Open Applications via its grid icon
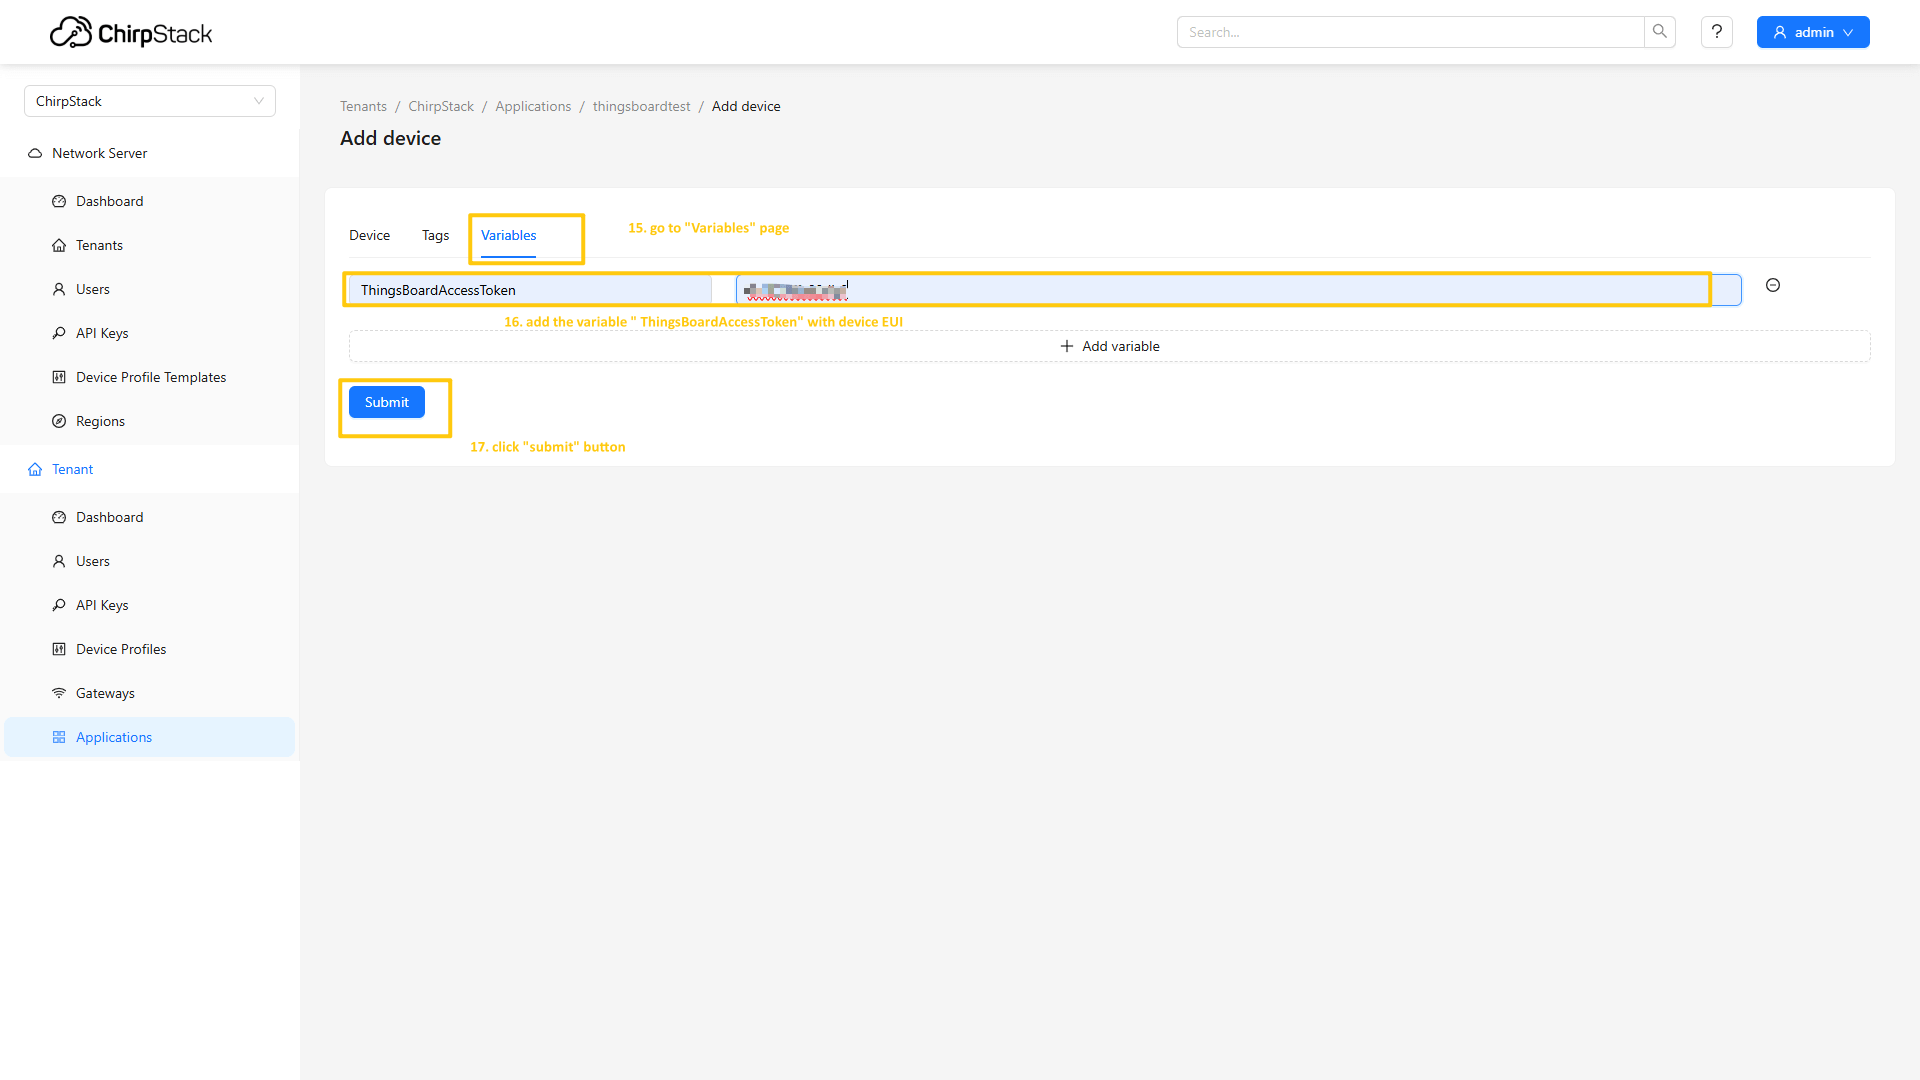The width and height of the screenshot is (1920, 1080). [59, 737]
